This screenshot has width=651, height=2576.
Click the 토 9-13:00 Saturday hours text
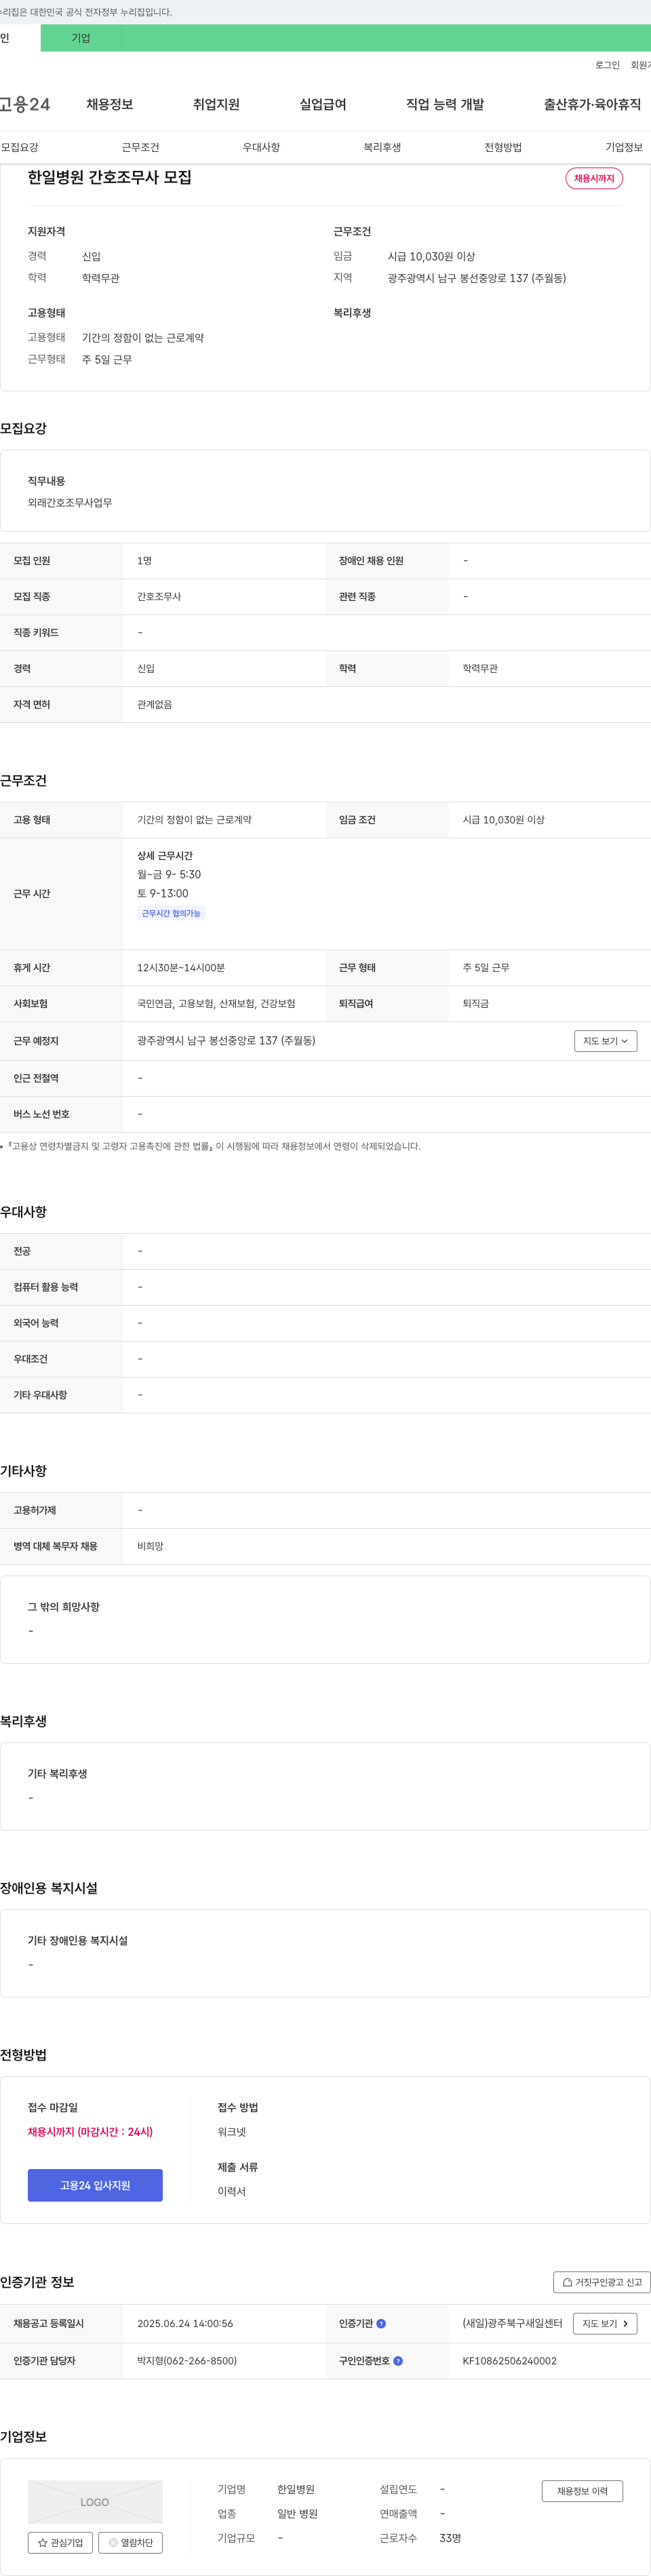[163, 894]
